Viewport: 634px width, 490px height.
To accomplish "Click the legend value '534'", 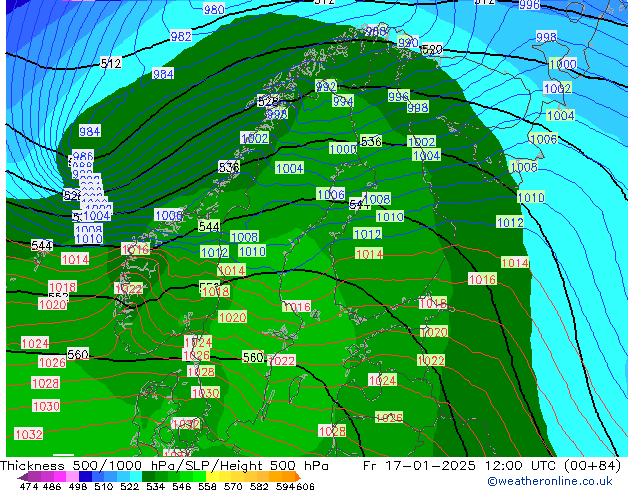I will pyautogui.click(x=155, y=486).
